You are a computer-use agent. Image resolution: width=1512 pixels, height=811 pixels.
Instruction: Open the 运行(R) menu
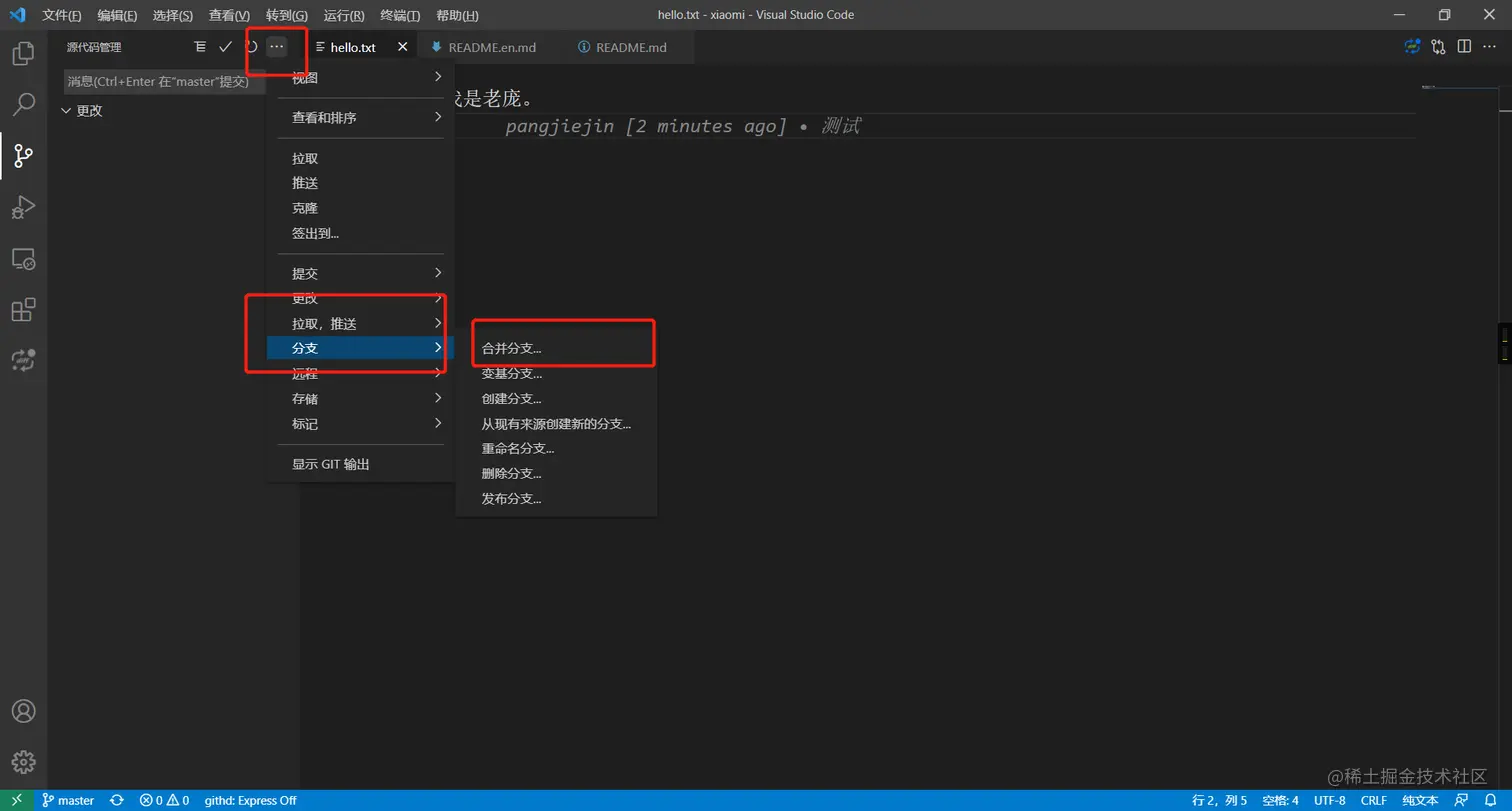tap(344, 15)
